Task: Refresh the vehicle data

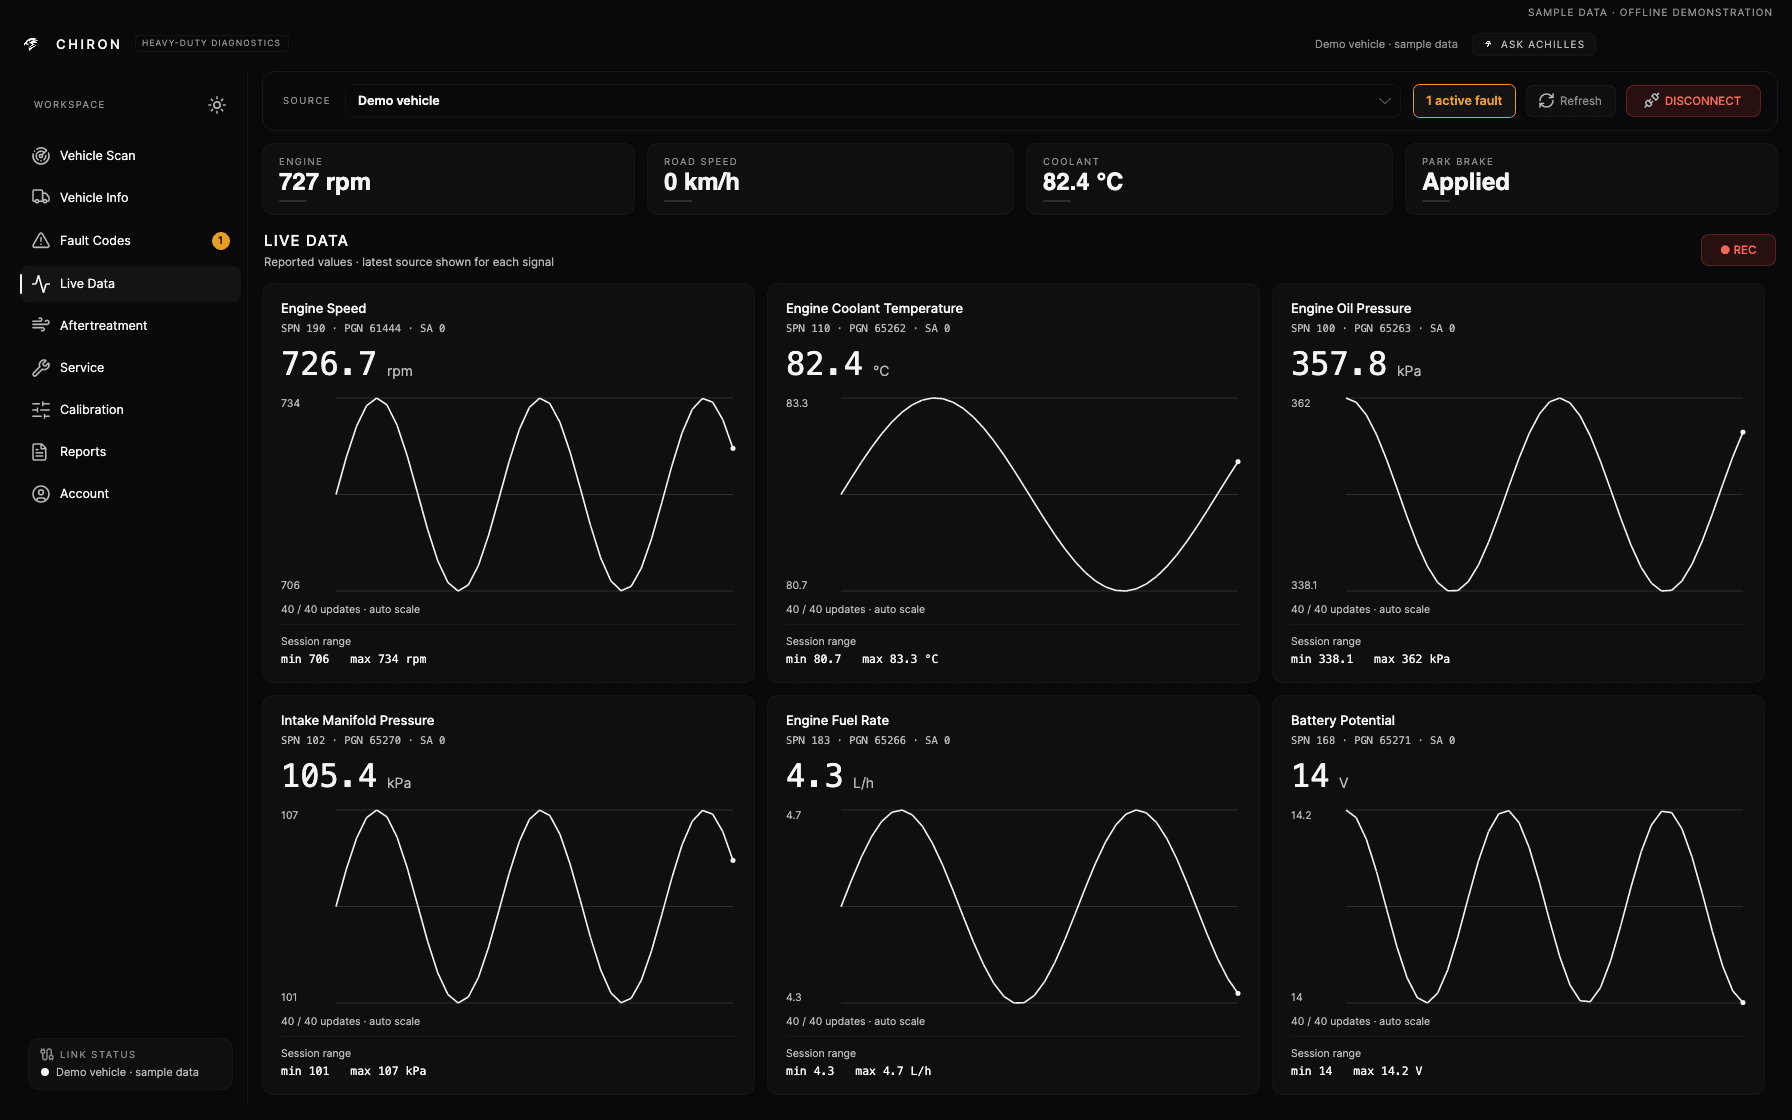Action: point(1570,101)
